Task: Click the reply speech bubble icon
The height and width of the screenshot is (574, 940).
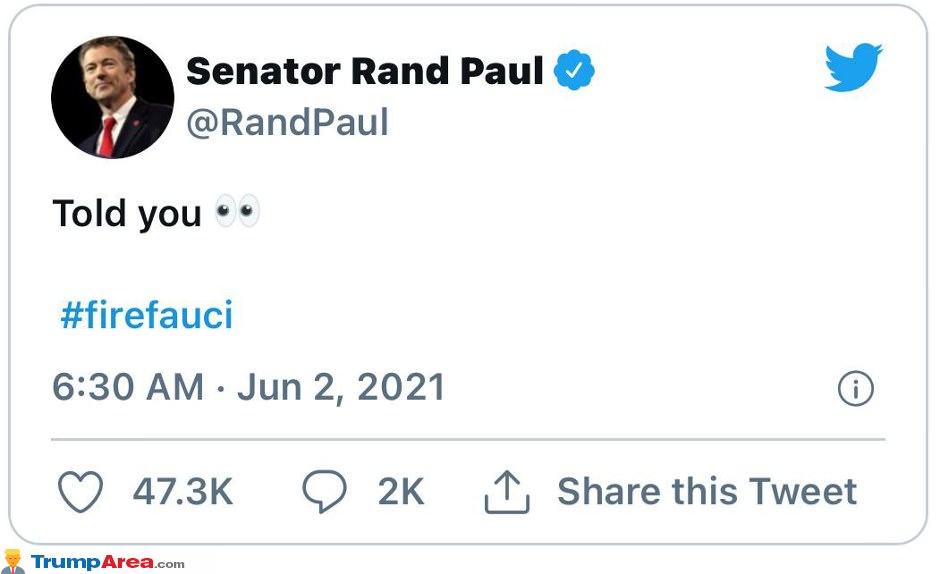Action: pyautogui.click(x=324, y=491)
